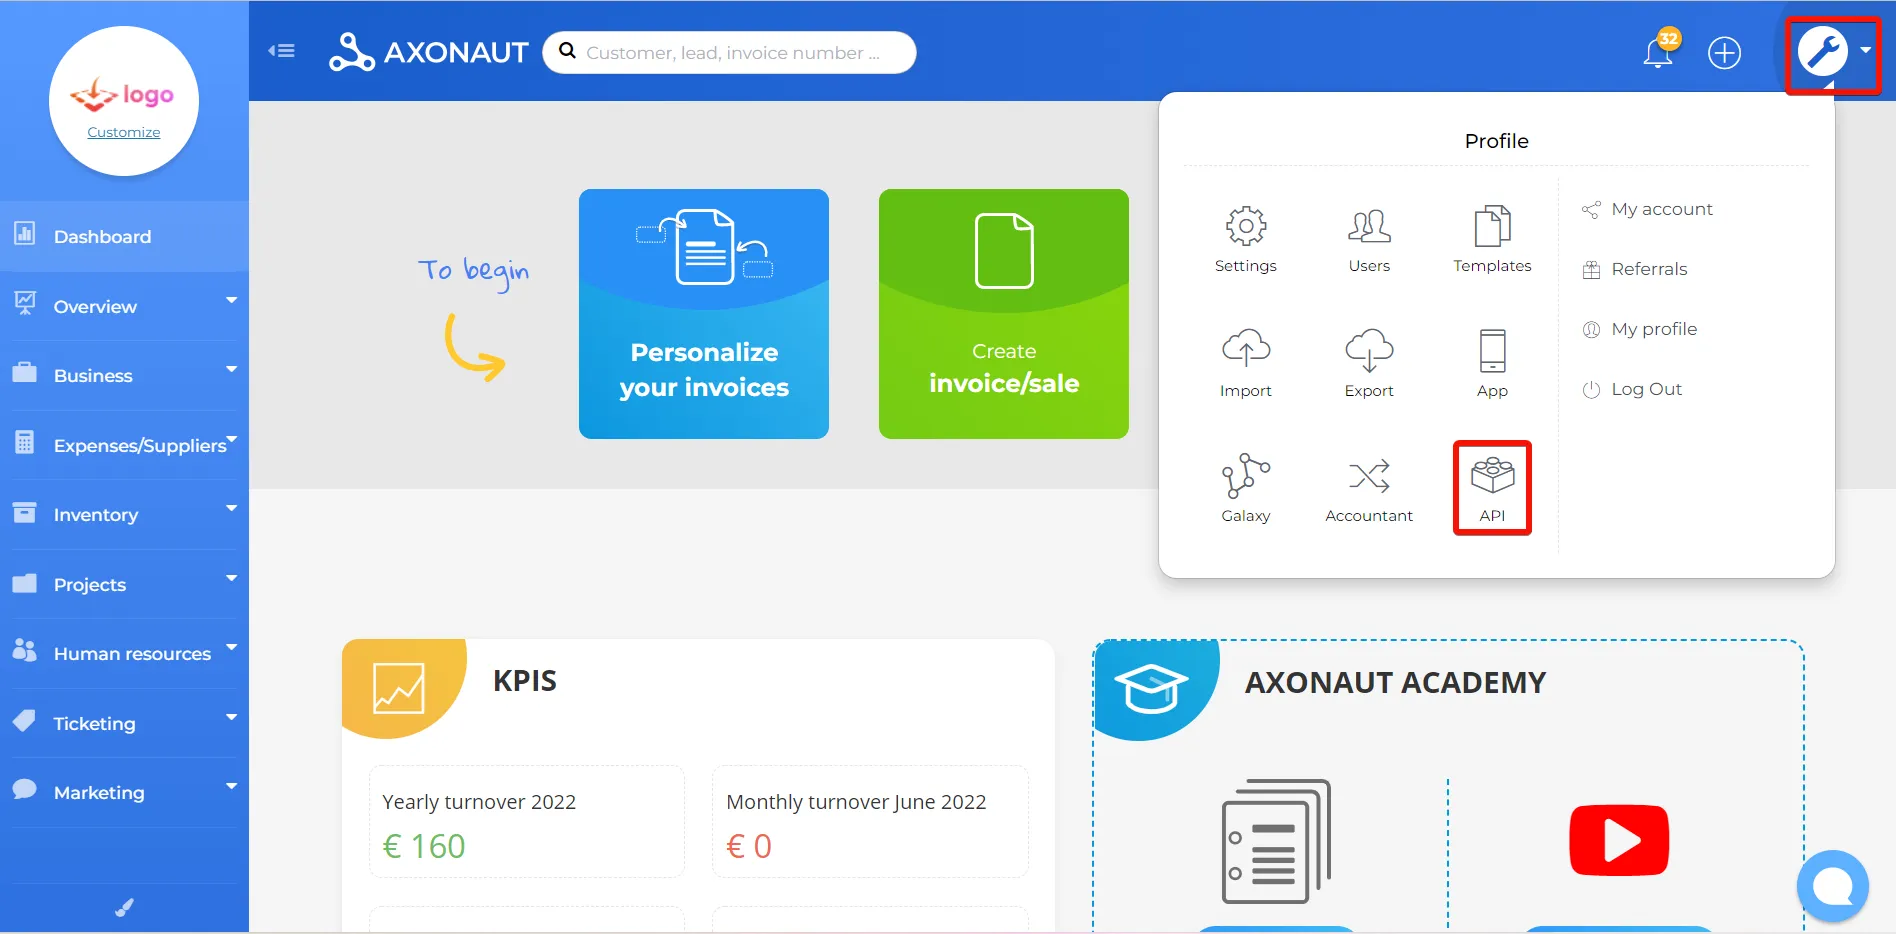Expand the Marketing sidebar menu
The height and width of the screenshot is (934, 1896).
pyautogui.click(x=124, y=792)
